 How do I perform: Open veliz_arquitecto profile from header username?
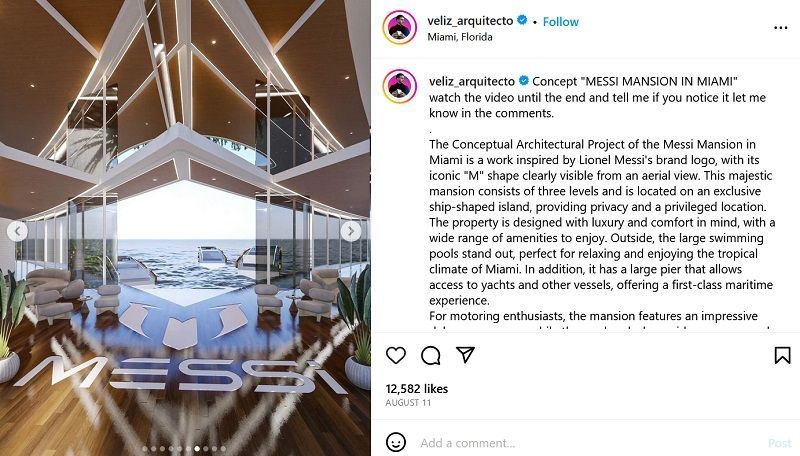click(x=470, y=20)
